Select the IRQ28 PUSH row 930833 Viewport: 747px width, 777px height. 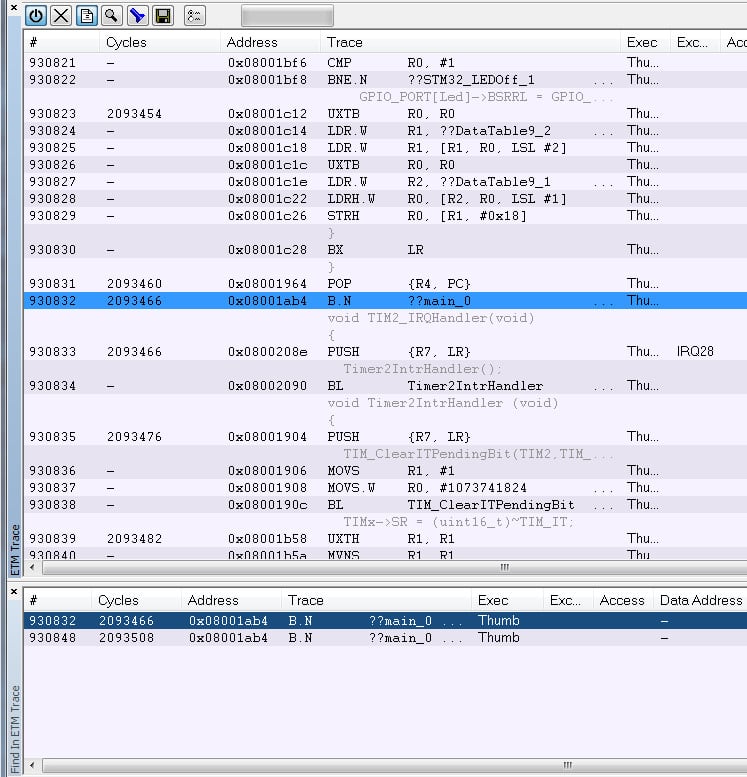point(385,352)
